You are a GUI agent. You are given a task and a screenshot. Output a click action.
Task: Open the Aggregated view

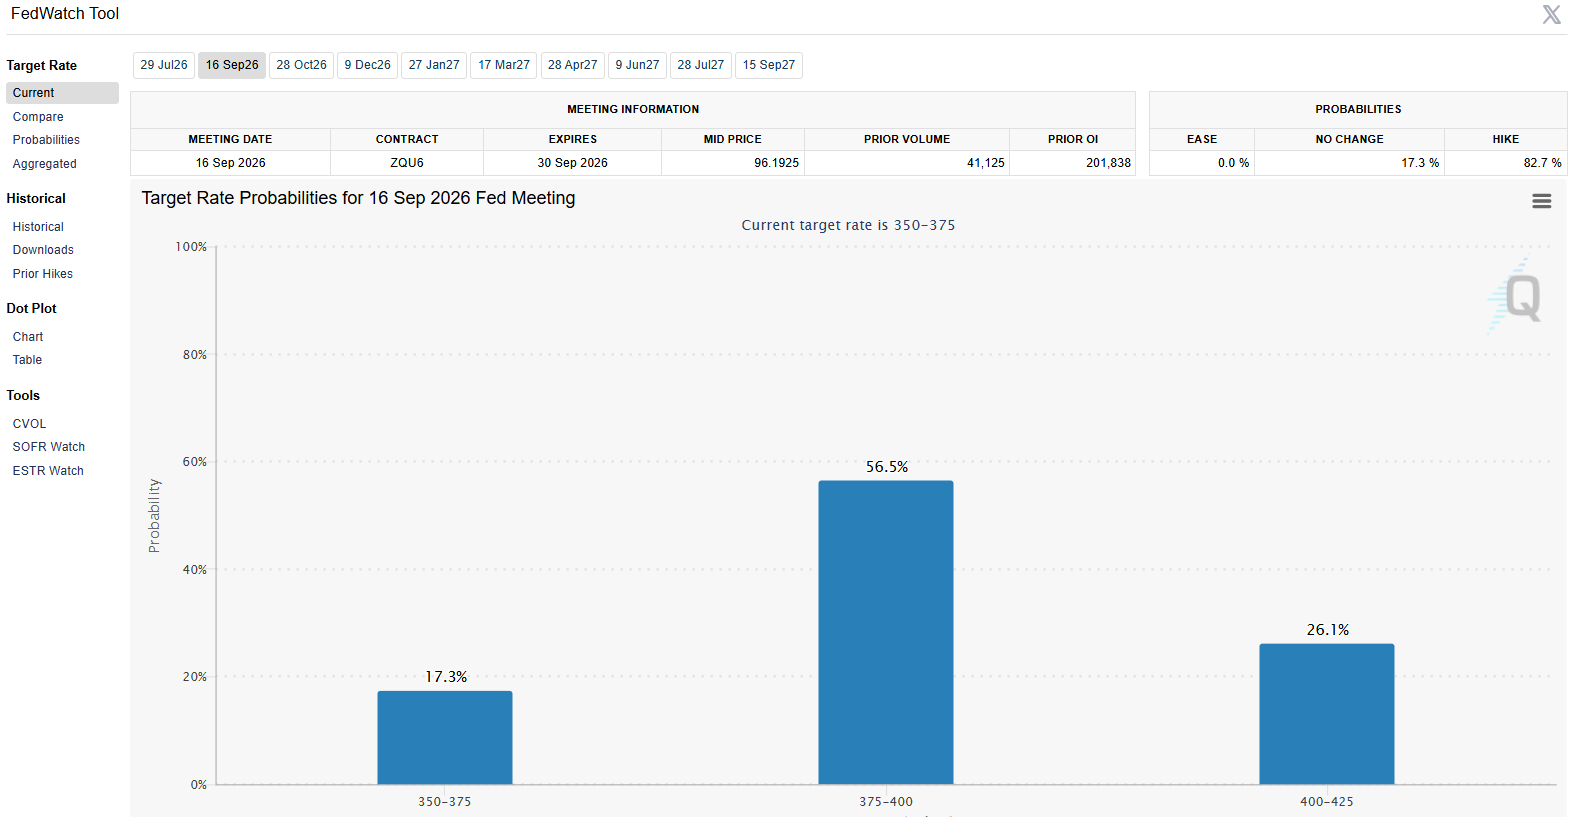pos(44,164)
